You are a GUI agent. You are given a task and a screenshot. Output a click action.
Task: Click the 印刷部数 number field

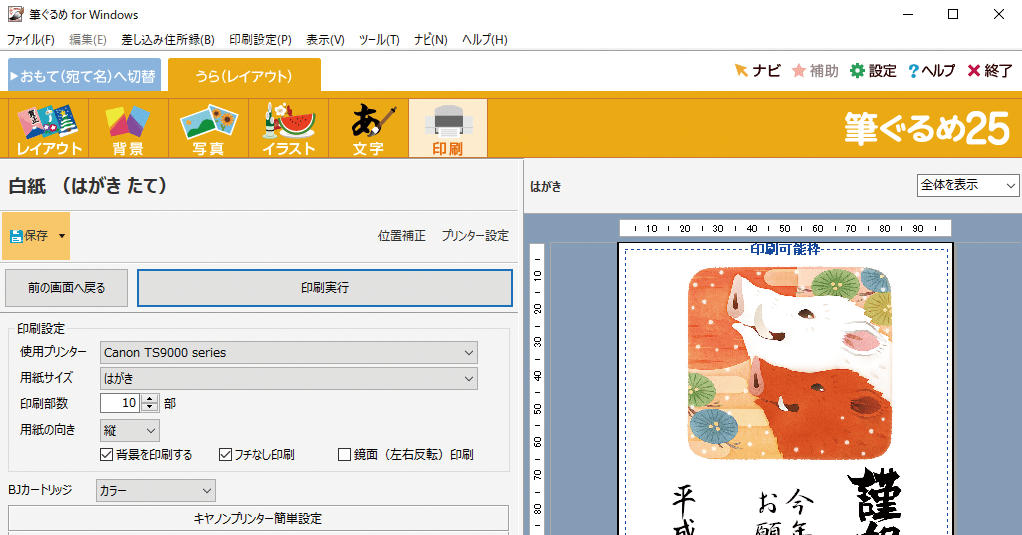point(121,403)
